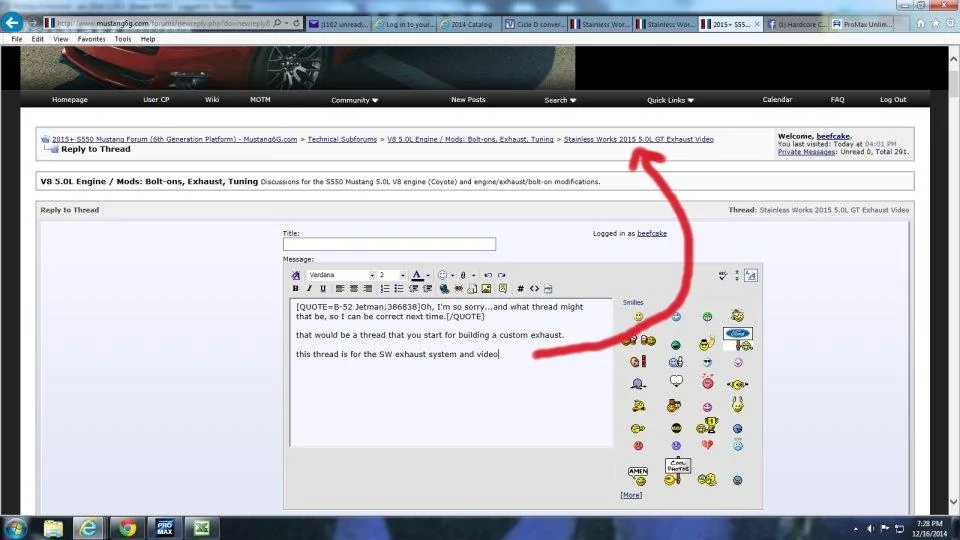This screenshot has width=960, height=540.
Task: Switch to the 2014 Catalog tab
Action: (468, 24)
